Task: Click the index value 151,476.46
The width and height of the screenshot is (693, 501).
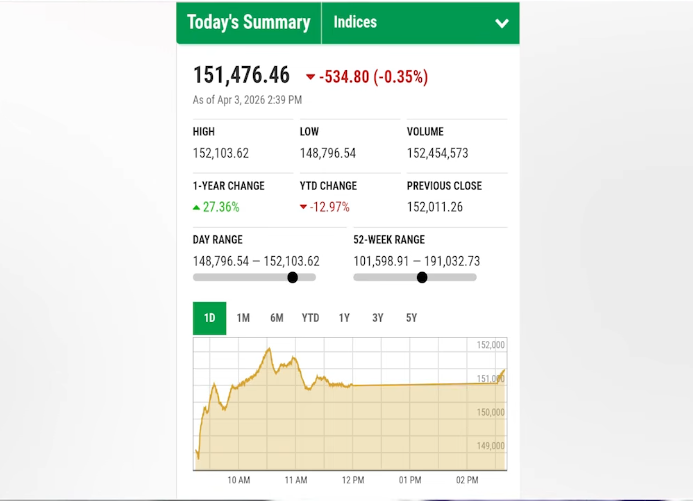Action: coord(241,76)
